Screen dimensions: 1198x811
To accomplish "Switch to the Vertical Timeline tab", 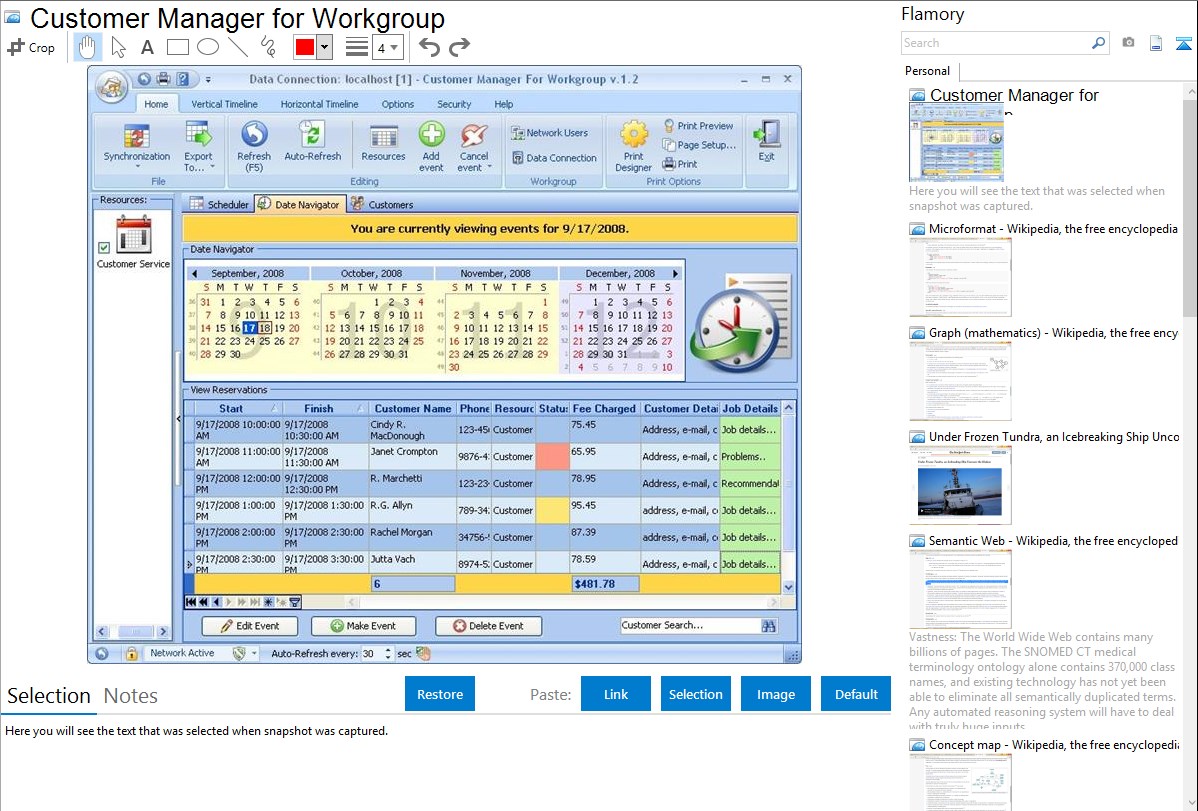I will pyautogui.click(x=224, y=104).
